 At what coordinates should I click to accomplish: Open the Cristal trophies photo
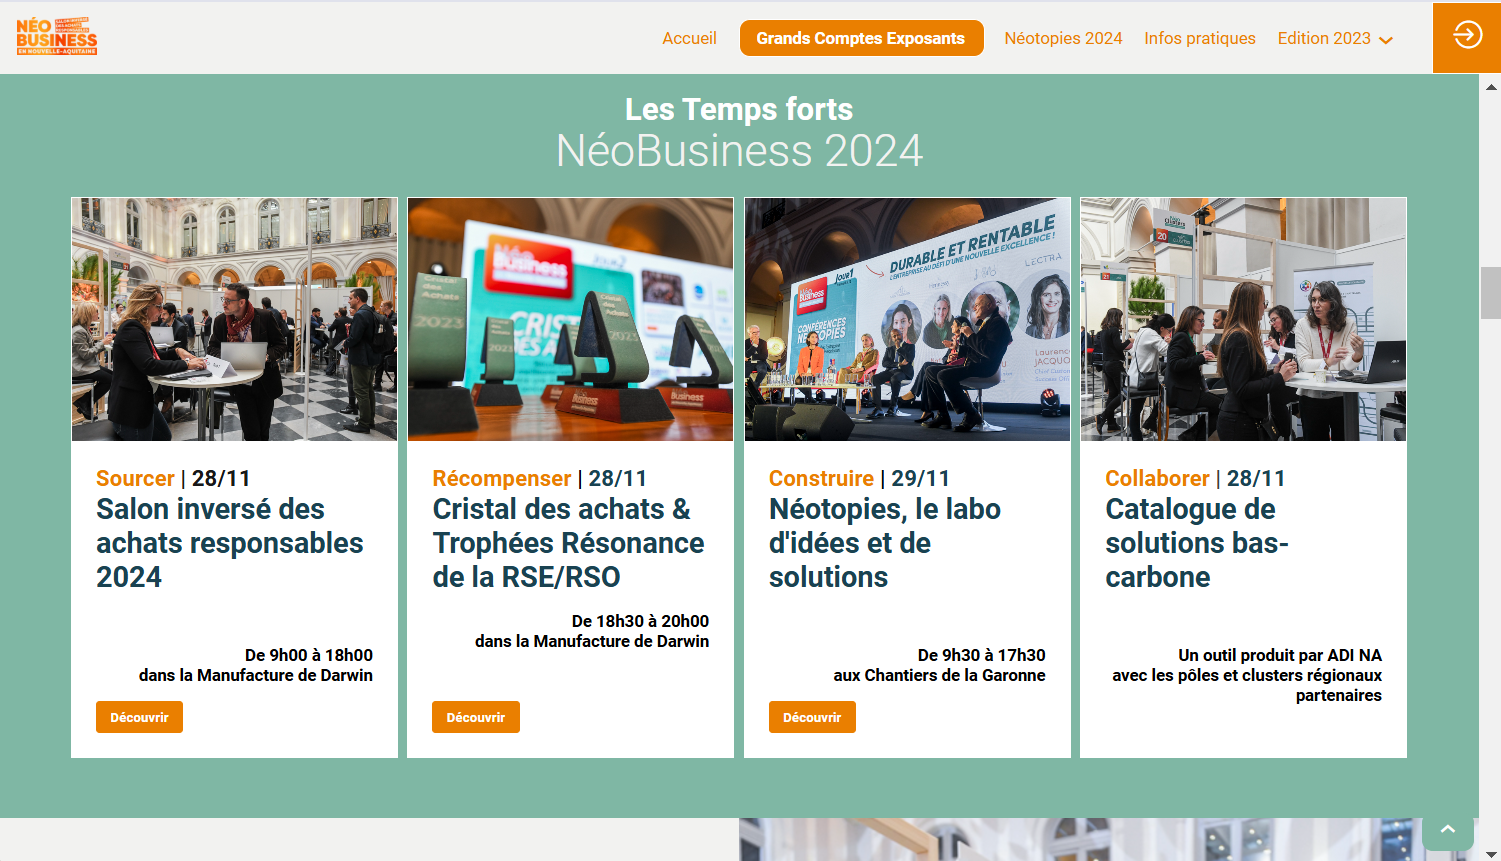tap(570, 319)
